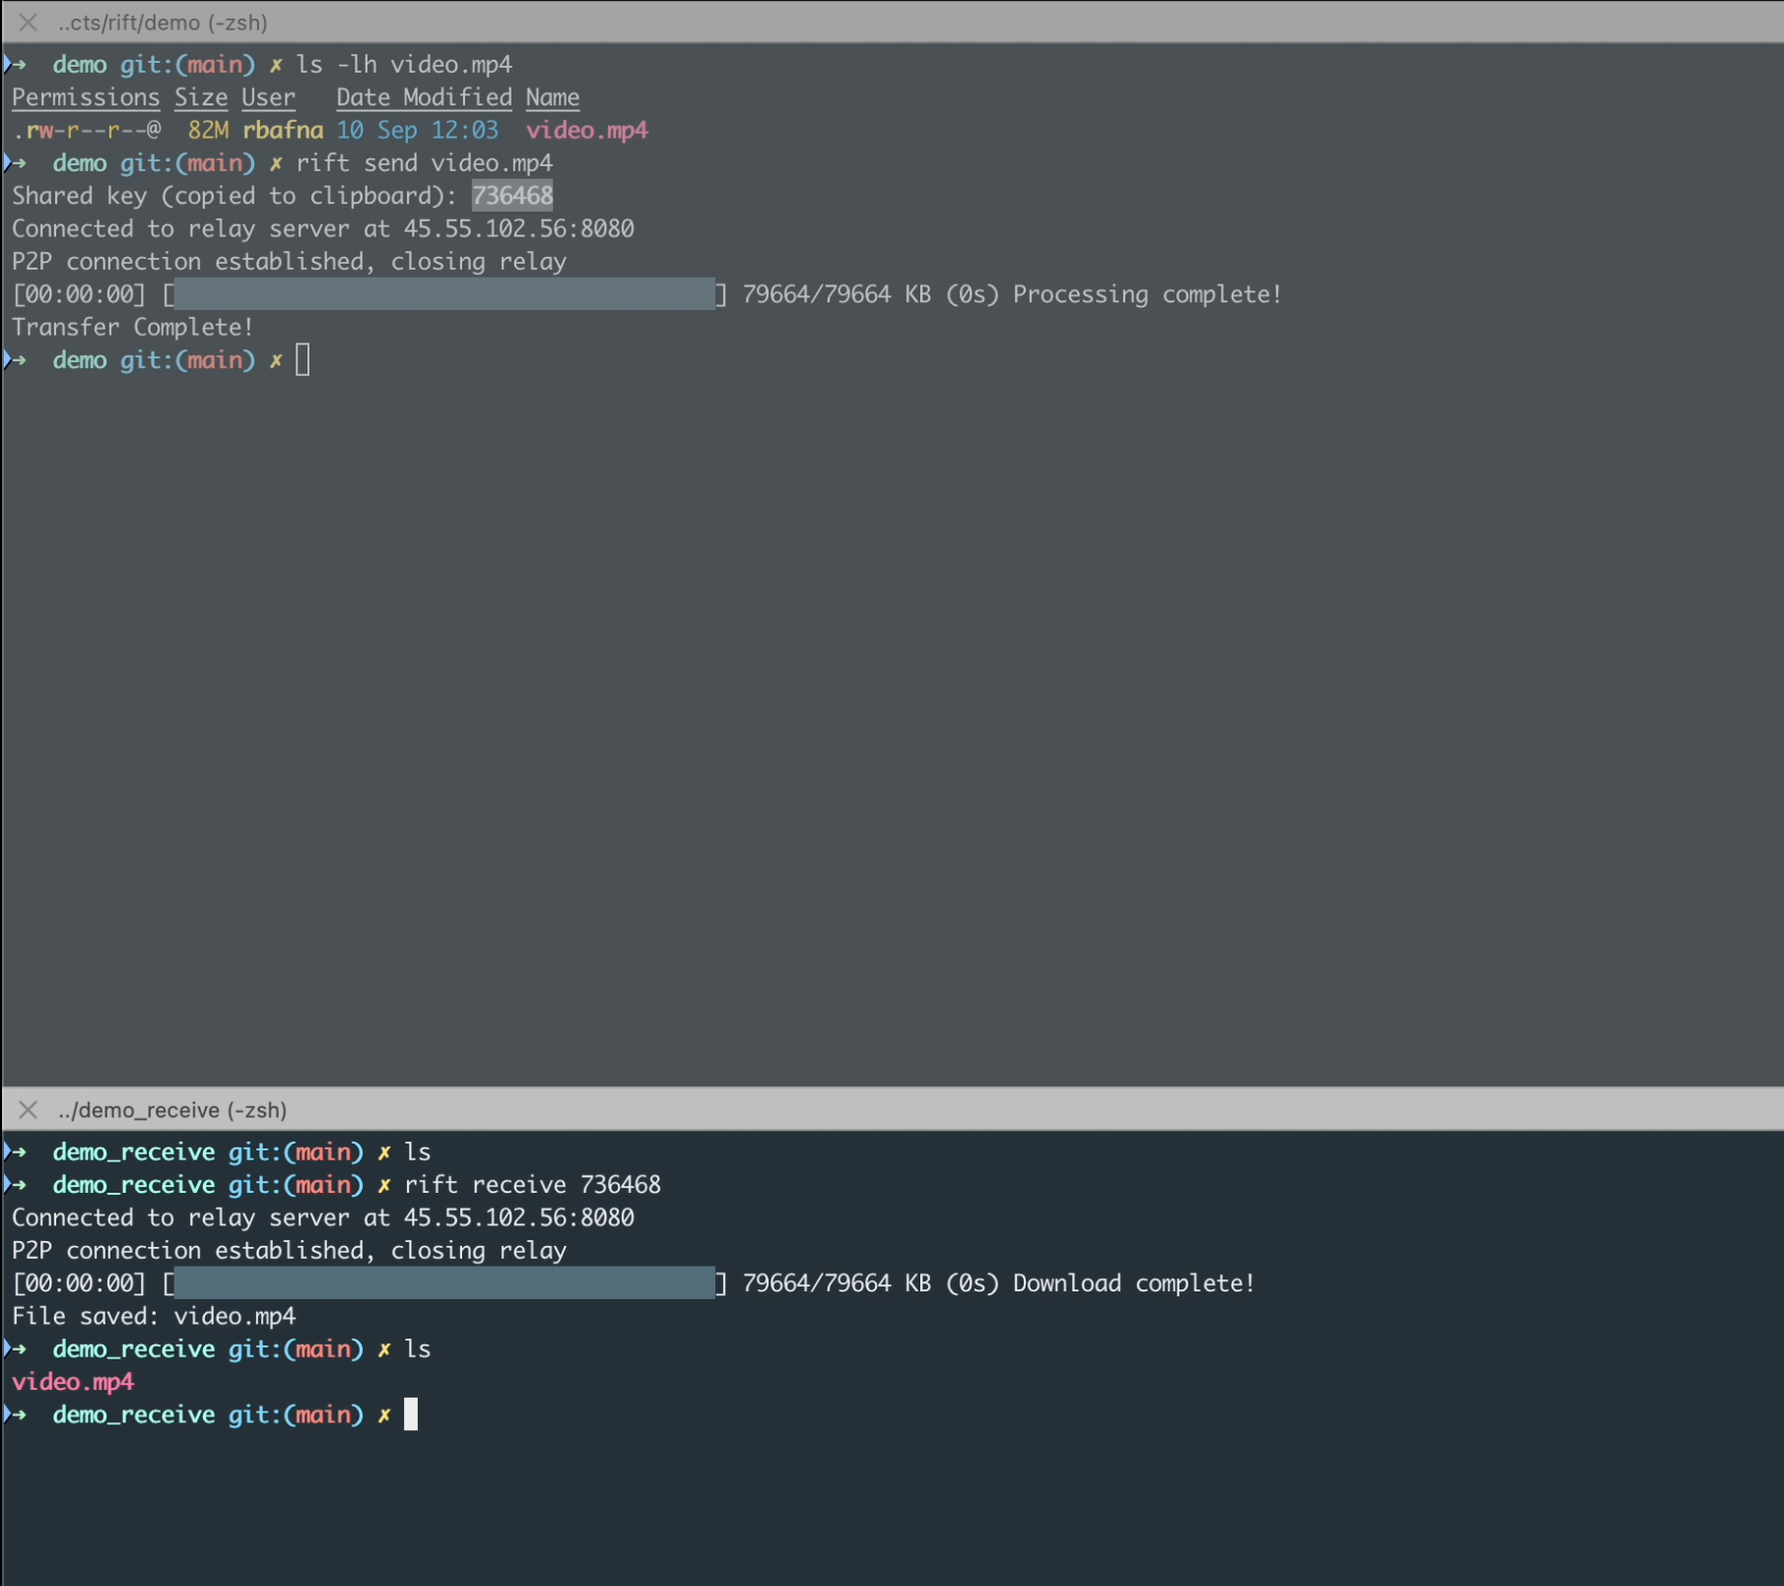Click the 'File saved: video.mp4' line
This screenshot has height=1586, width=1784.
[154, 1316]
